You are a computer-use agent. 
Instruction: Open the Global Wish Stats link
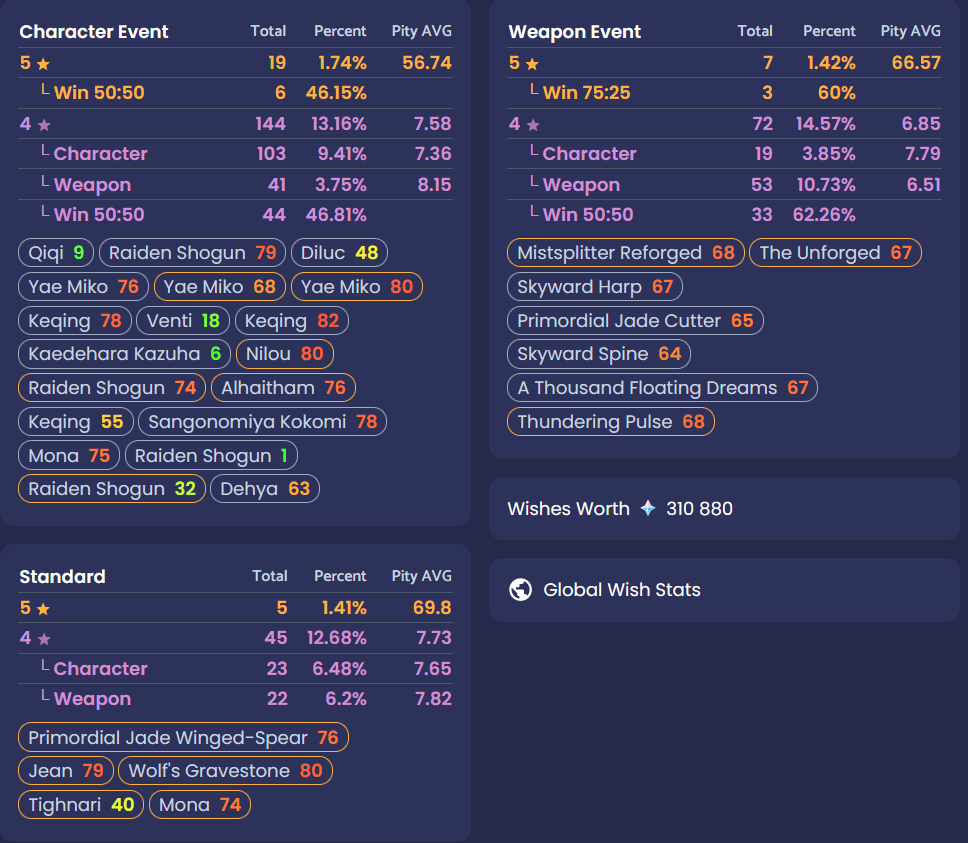point(621,590)
